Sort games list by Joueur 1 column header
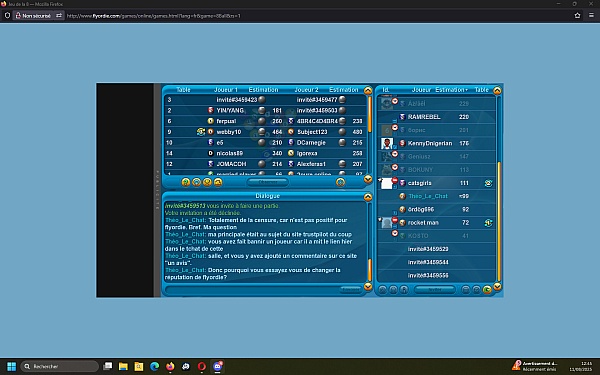The image size is (600, 375). coord(226,90)
